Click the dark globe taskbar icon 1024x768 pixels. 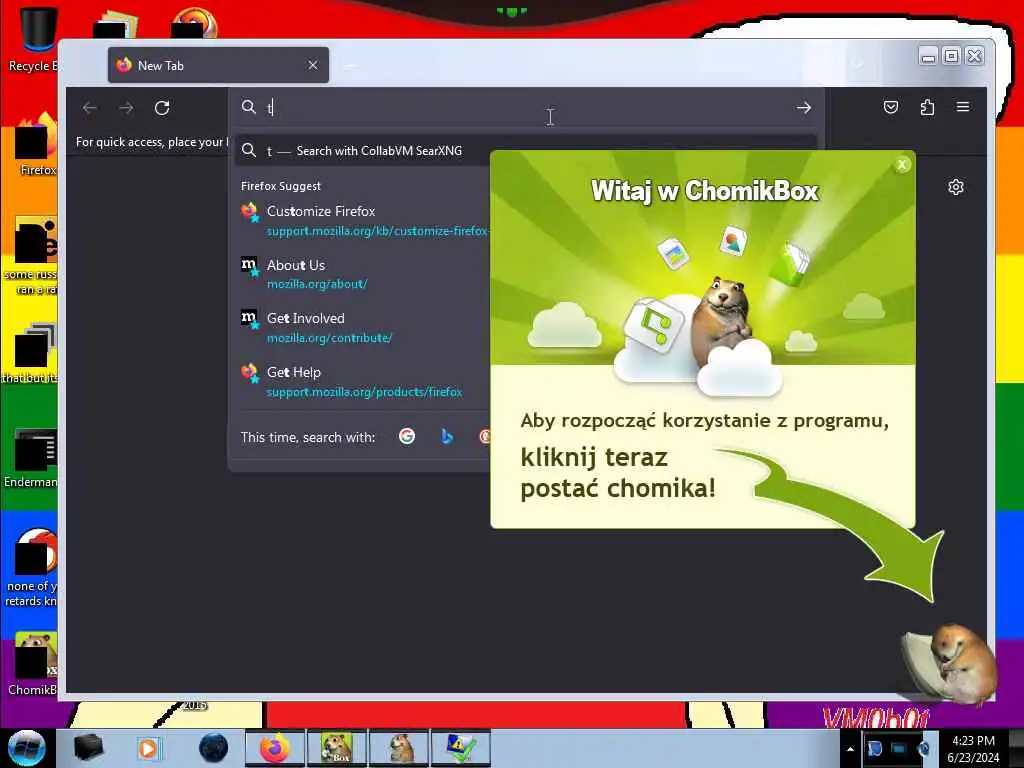click(x=213, y=748)
